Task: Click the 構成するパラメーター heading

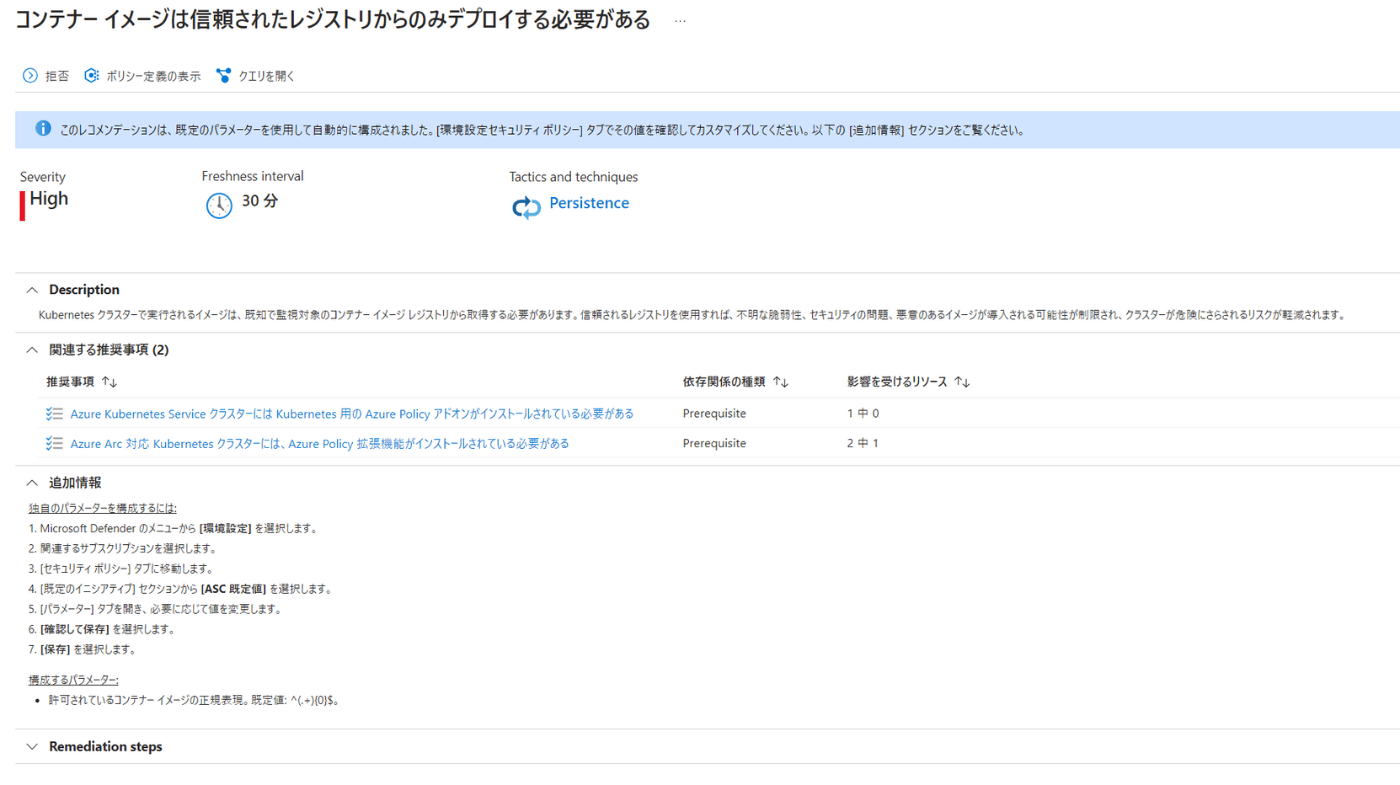Action: click(74, 680)
